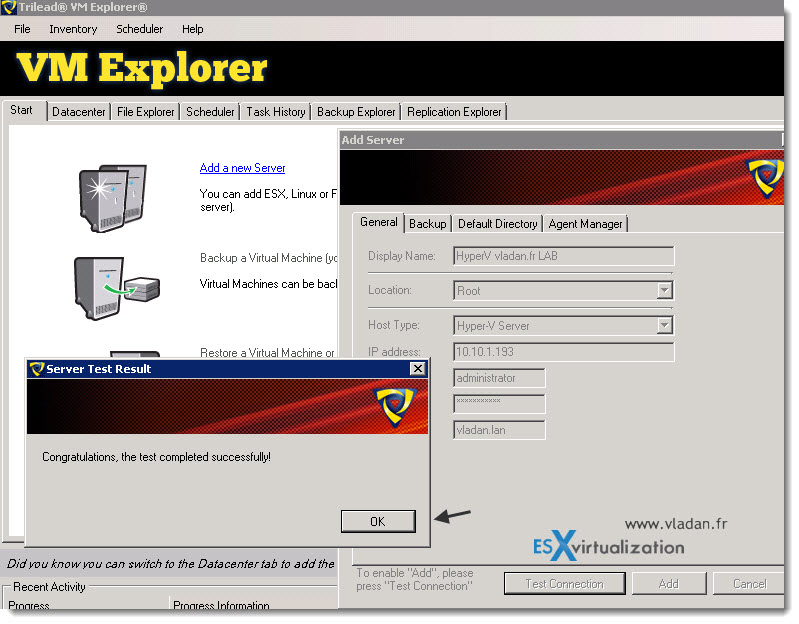Click the Test Connection button
The image size is (799, 624).
click(565, 584)
